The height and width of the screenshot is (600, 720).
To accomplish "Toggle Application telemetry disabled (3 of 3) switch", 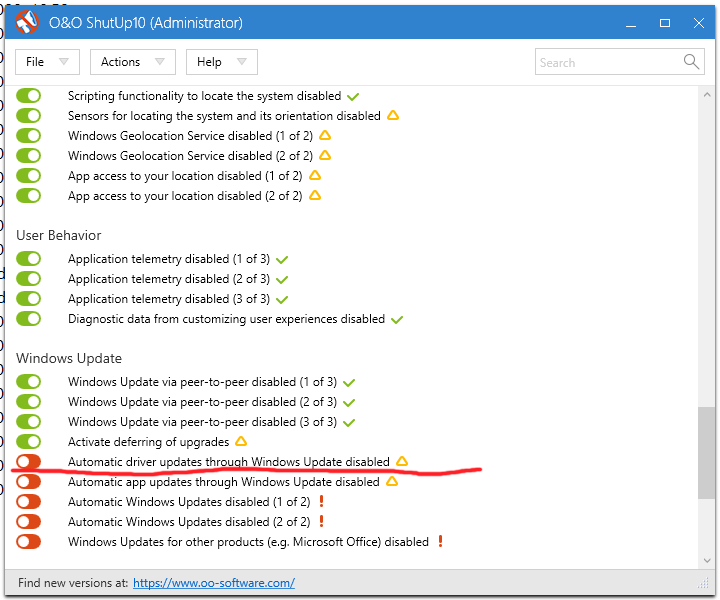I will (28, 298).
